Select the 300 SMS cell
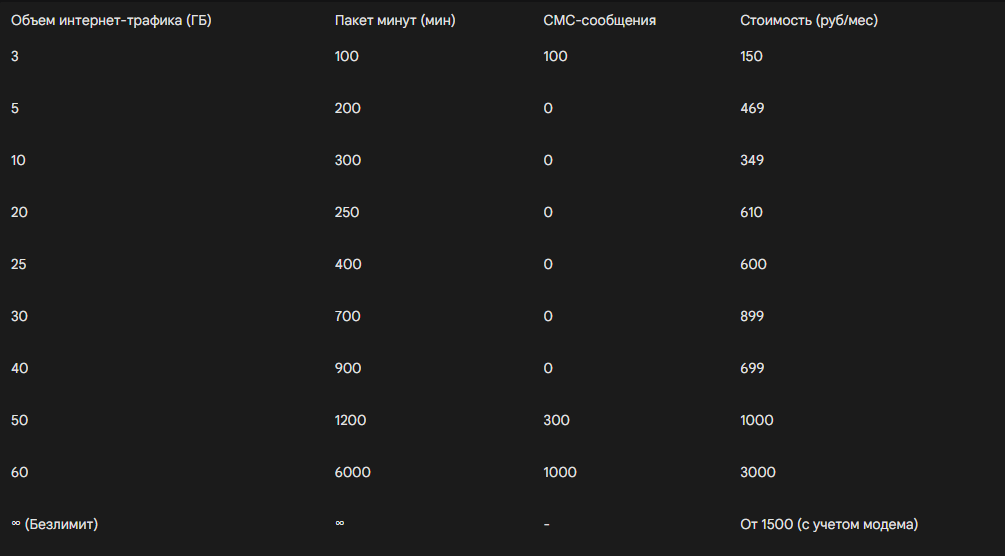Screen dimensions: 1005x556 (555, 420)
